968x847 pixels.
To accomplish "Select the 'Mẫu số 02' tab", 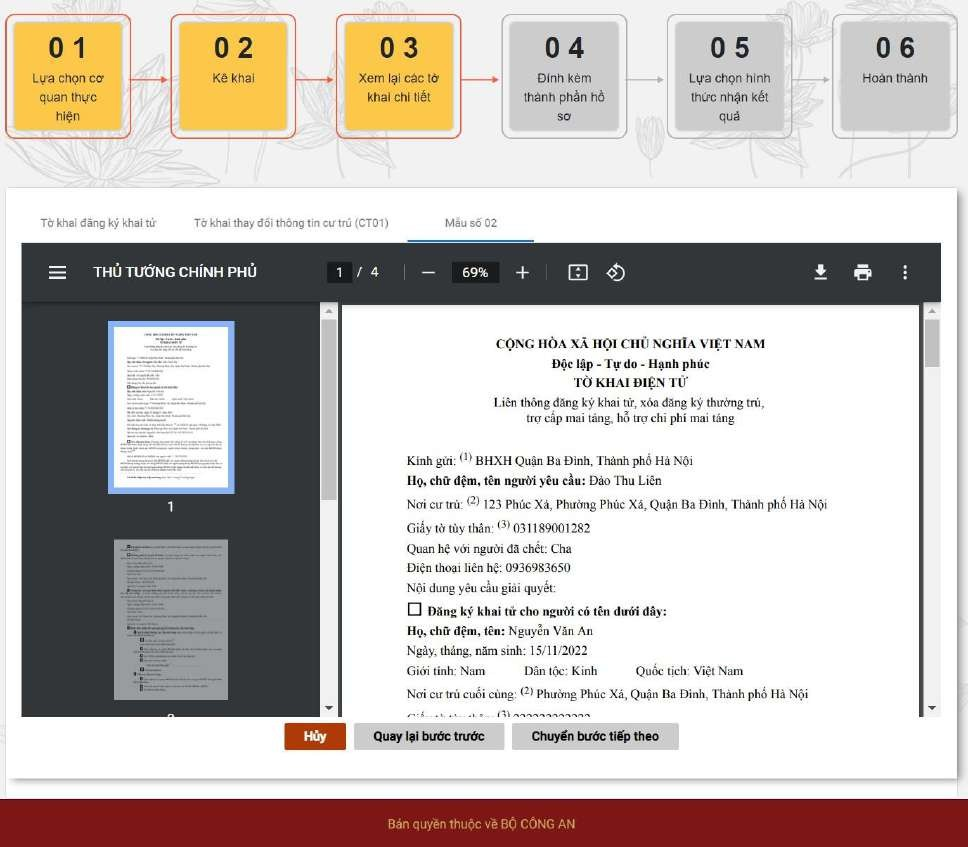I will click(470, 222).
